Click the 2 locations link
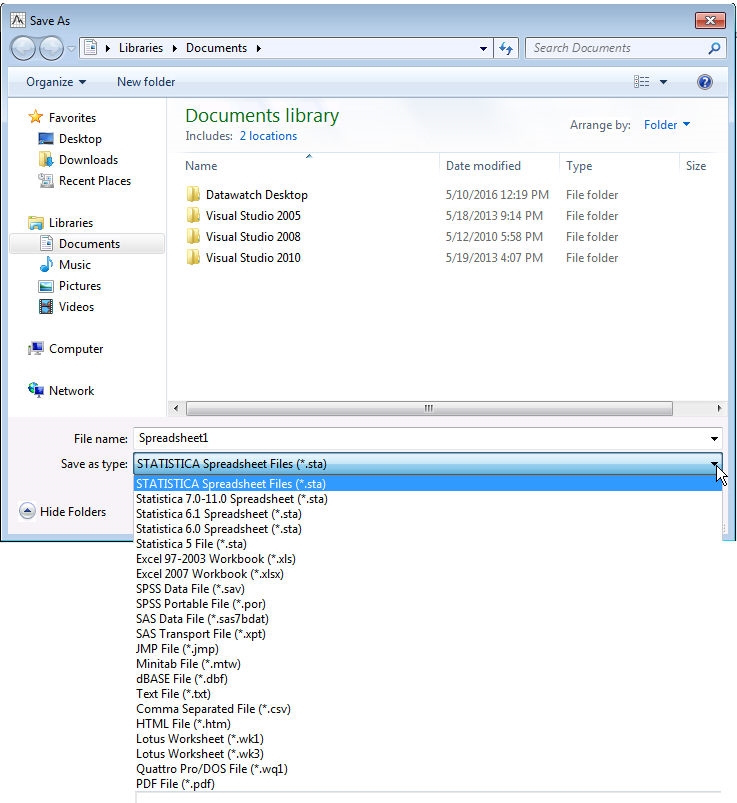 (x=268, y=136)
